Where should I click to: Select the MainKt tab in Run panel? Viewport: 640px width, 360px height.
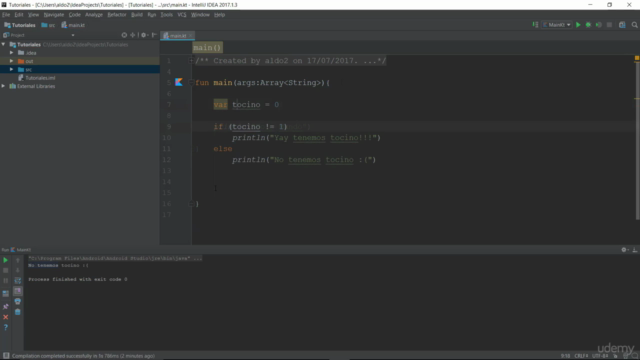(x=20, y=250)
